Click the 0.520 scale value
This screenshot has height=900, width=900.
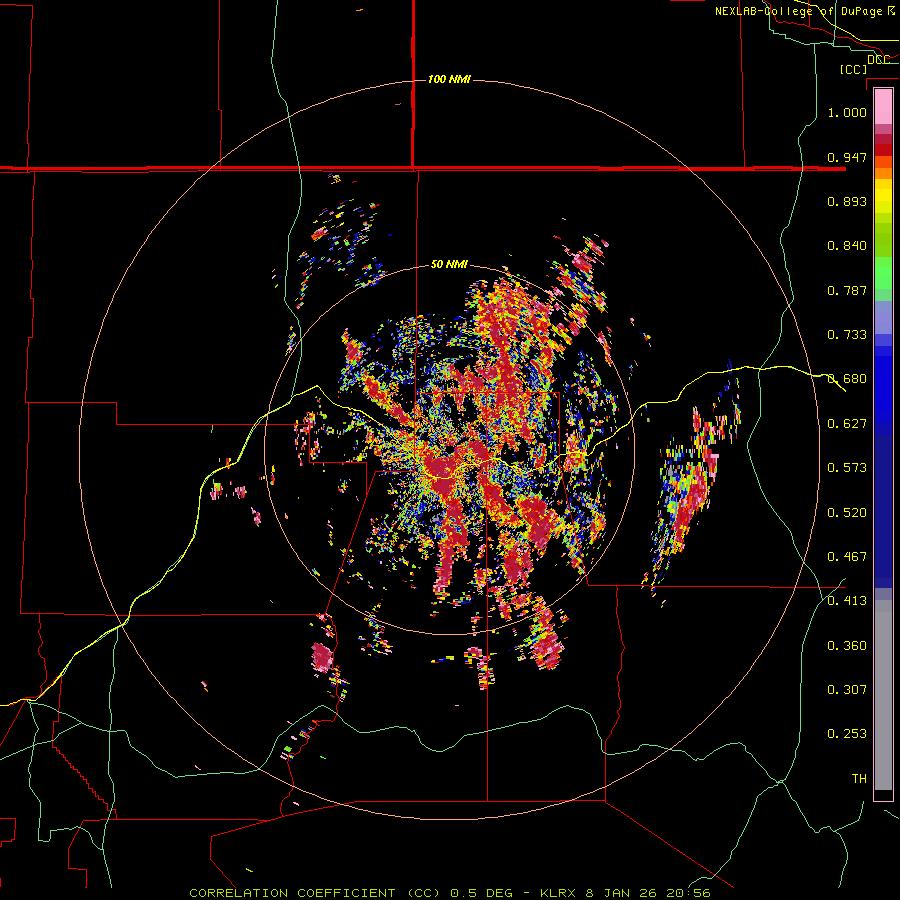click(x=847, y=513)
